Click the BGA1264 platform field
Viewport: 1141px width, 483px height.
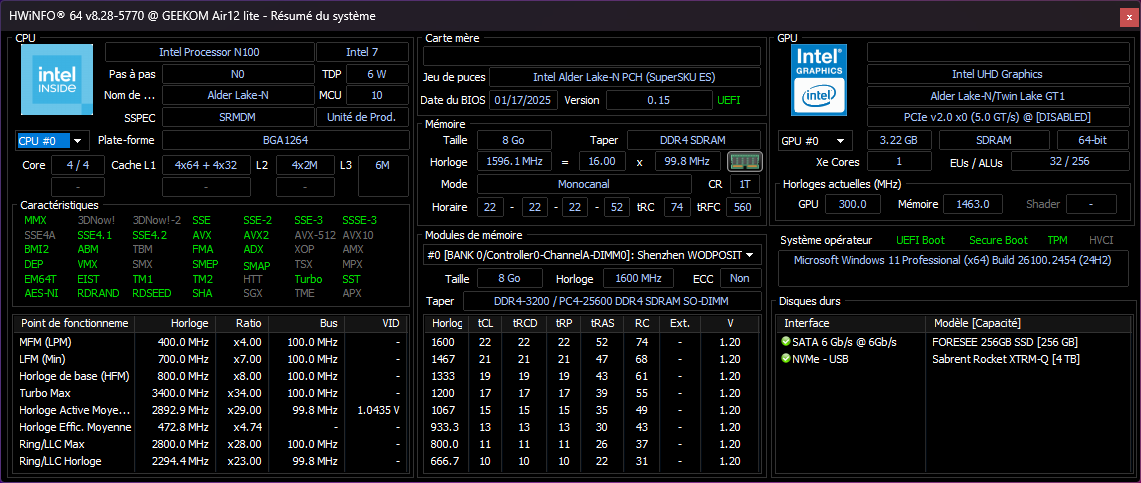click(x=285, y=140)
